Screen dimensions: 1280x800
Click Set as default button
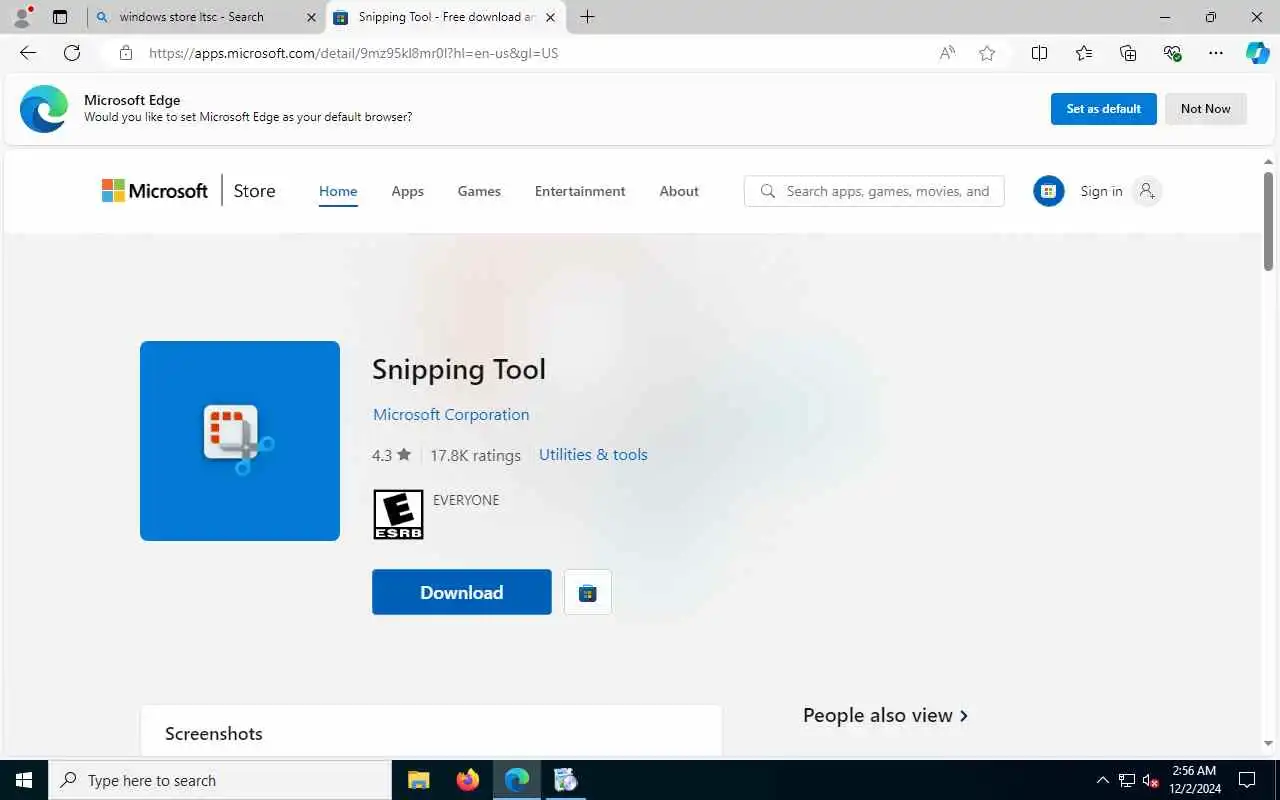tap(1104, 109)
